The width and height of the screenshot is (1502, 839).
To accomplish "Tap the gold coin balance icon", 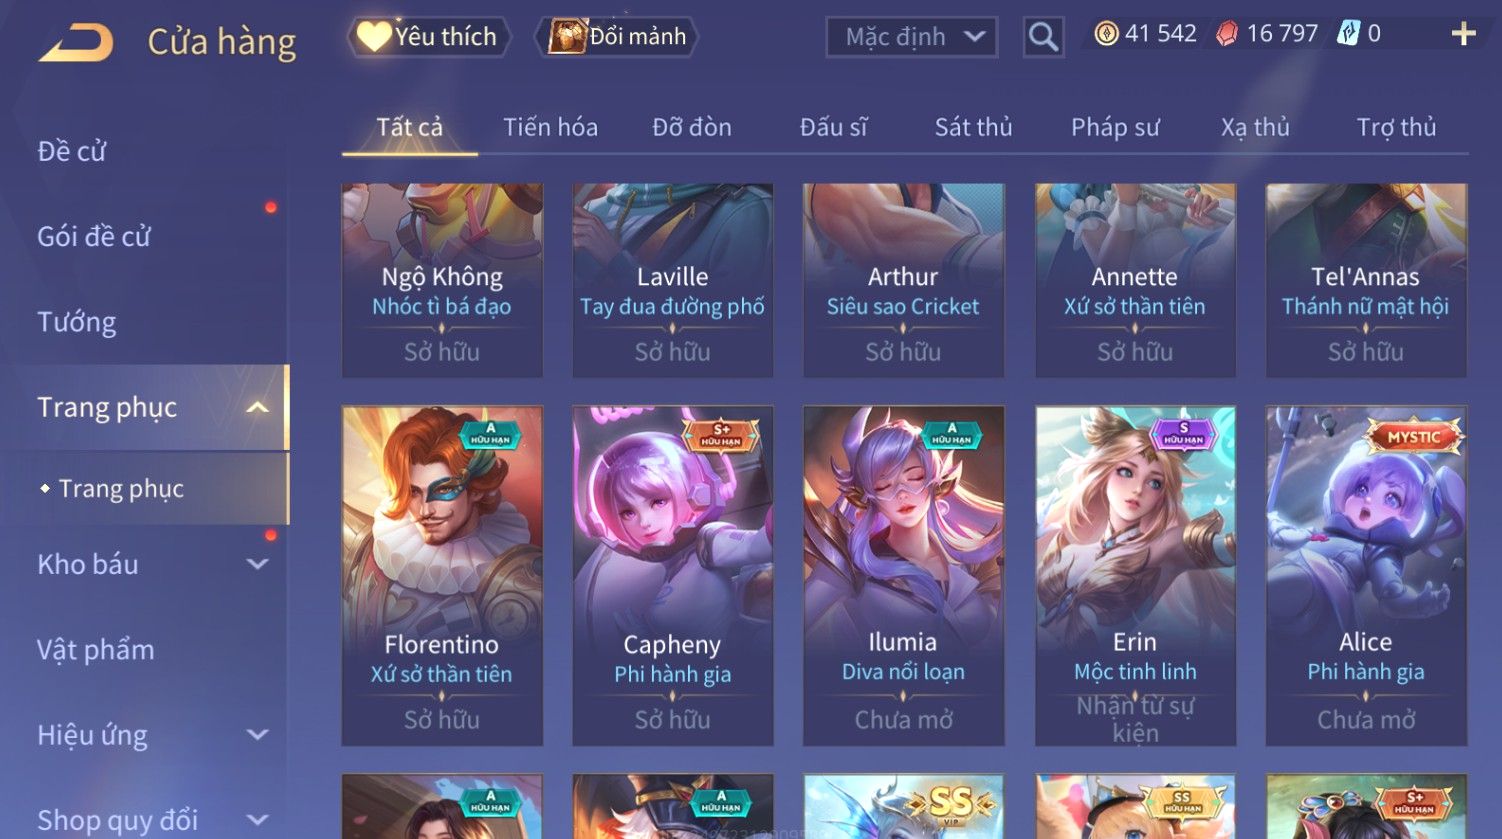I will [x=1106, y=34].
